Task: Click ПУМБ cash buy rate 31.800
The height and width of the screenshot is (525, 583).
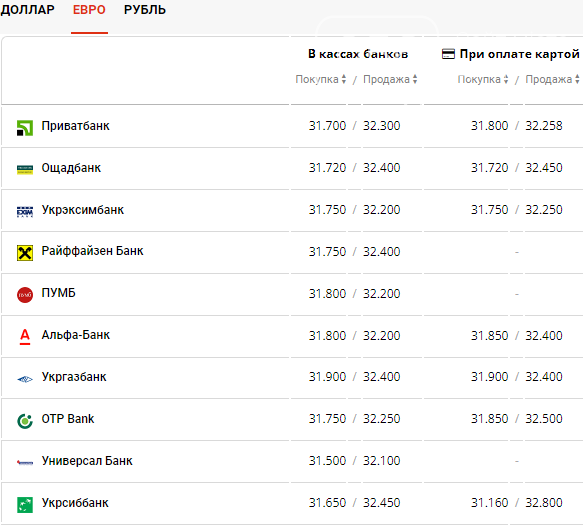Action: [x=327, y=294]
